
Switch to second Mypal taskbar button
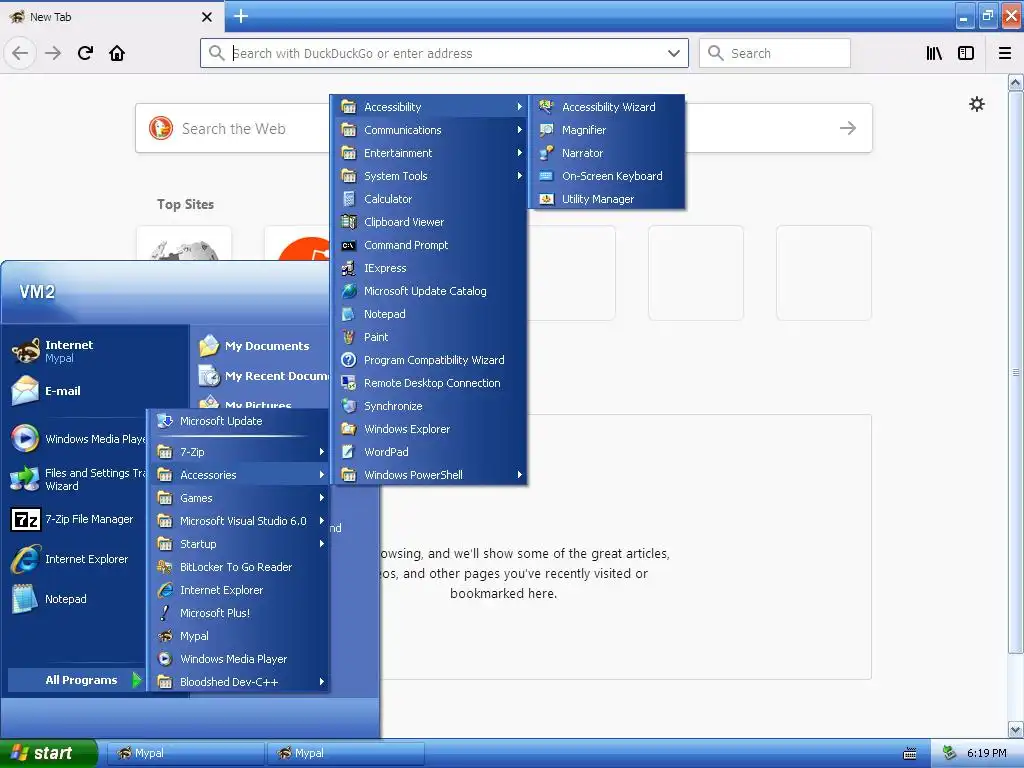(345, 753)
